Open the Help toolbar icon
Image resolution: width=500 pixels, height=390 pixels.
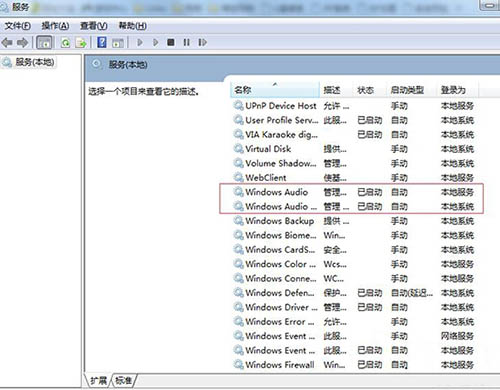pos(102,42)
